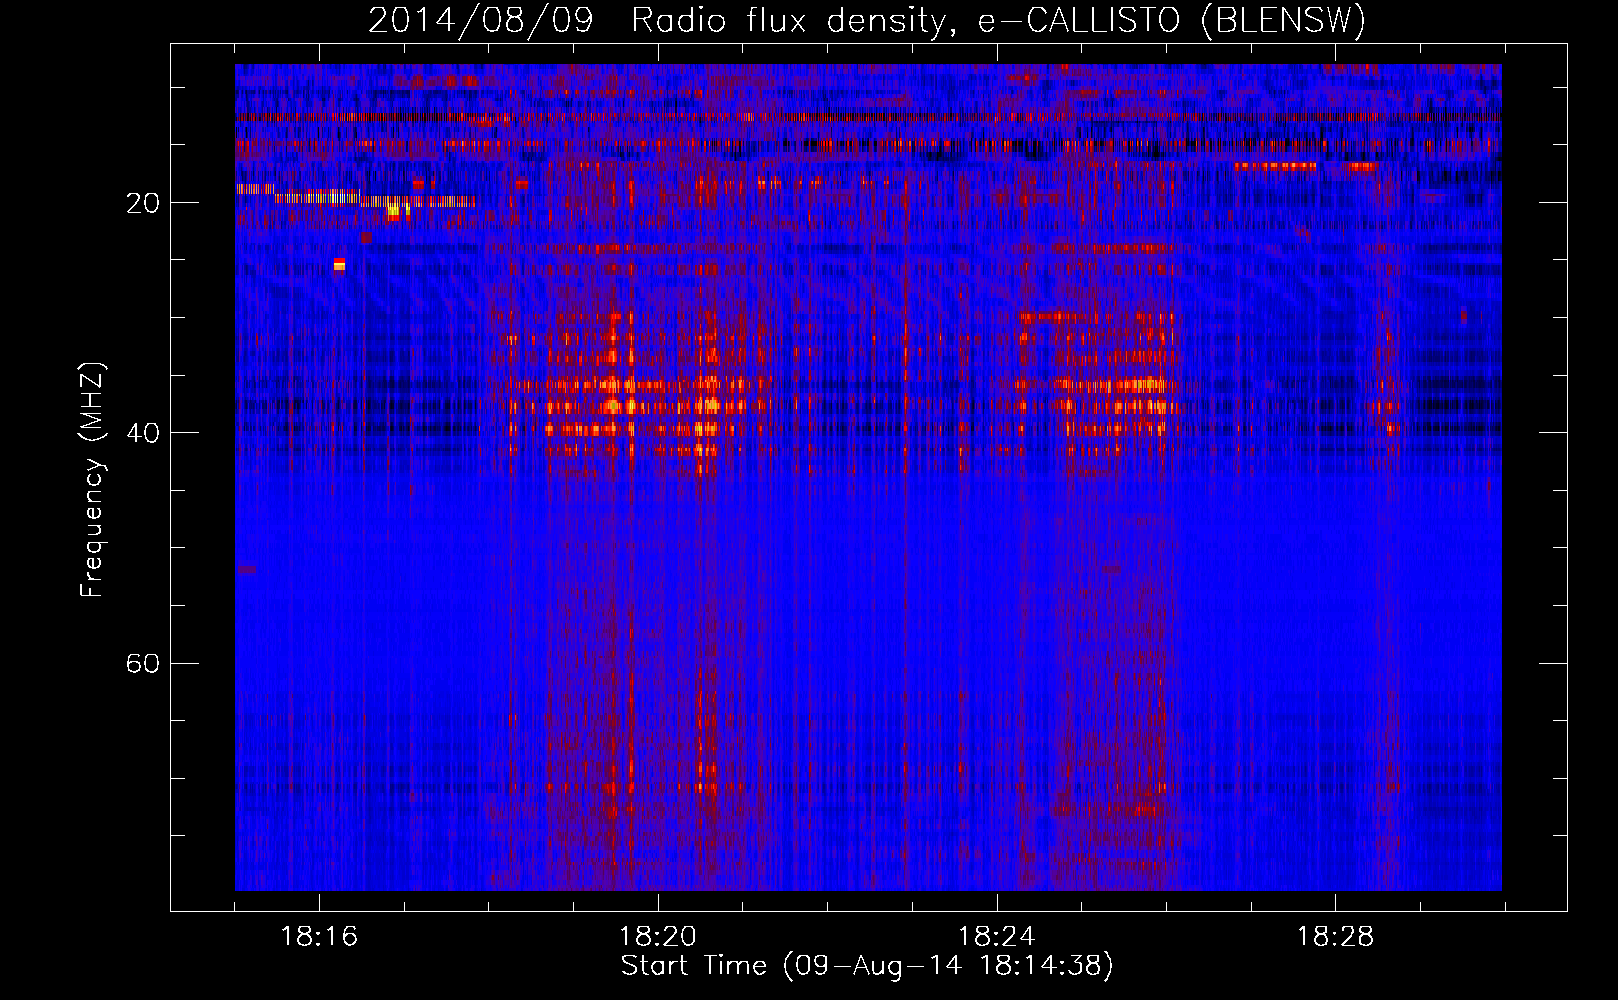Click the 40 MHz frequency tick label

[x=143, y=433]
